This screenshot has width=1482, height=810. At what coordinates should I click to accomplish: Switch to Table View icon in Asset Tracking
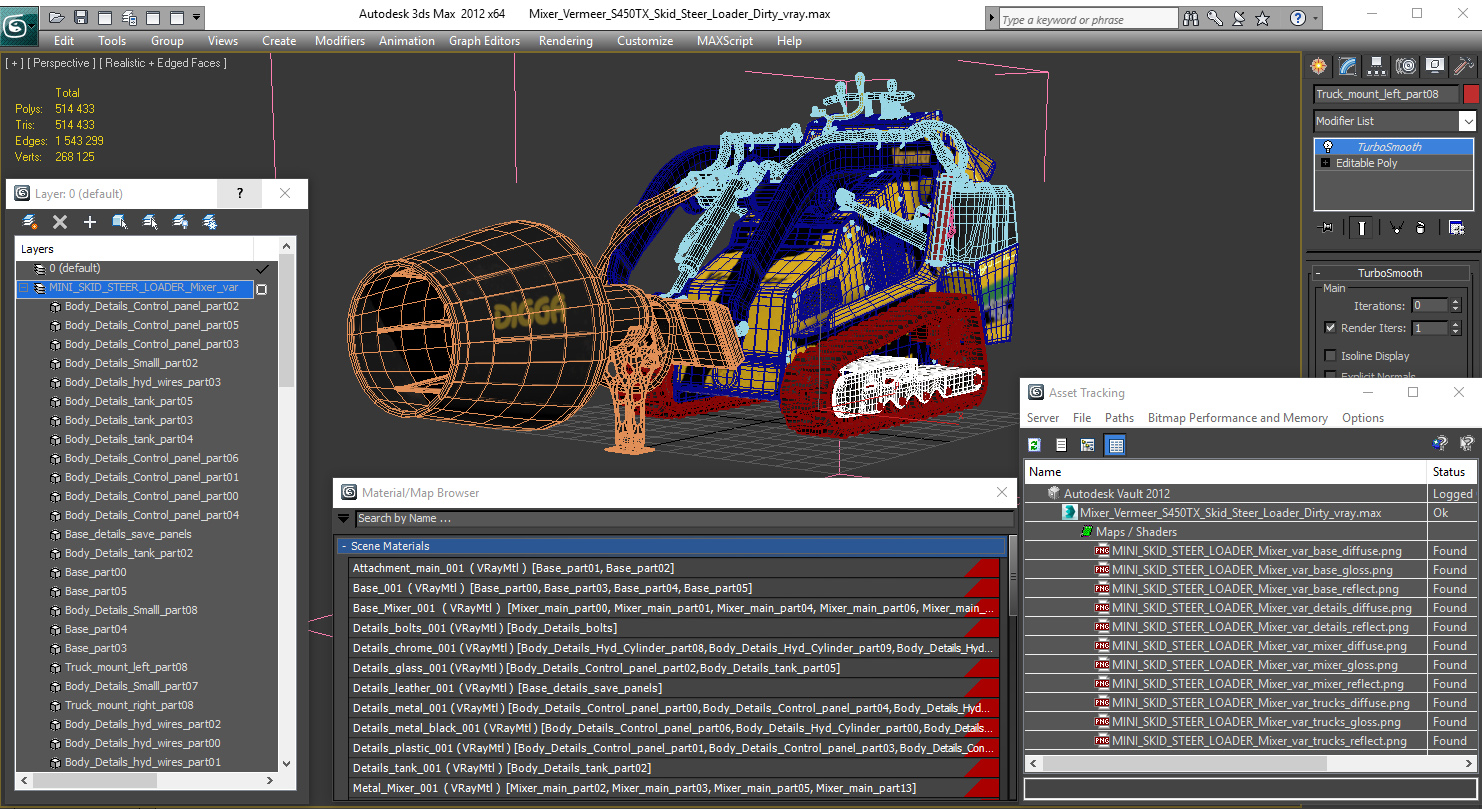click(1116, 445)
